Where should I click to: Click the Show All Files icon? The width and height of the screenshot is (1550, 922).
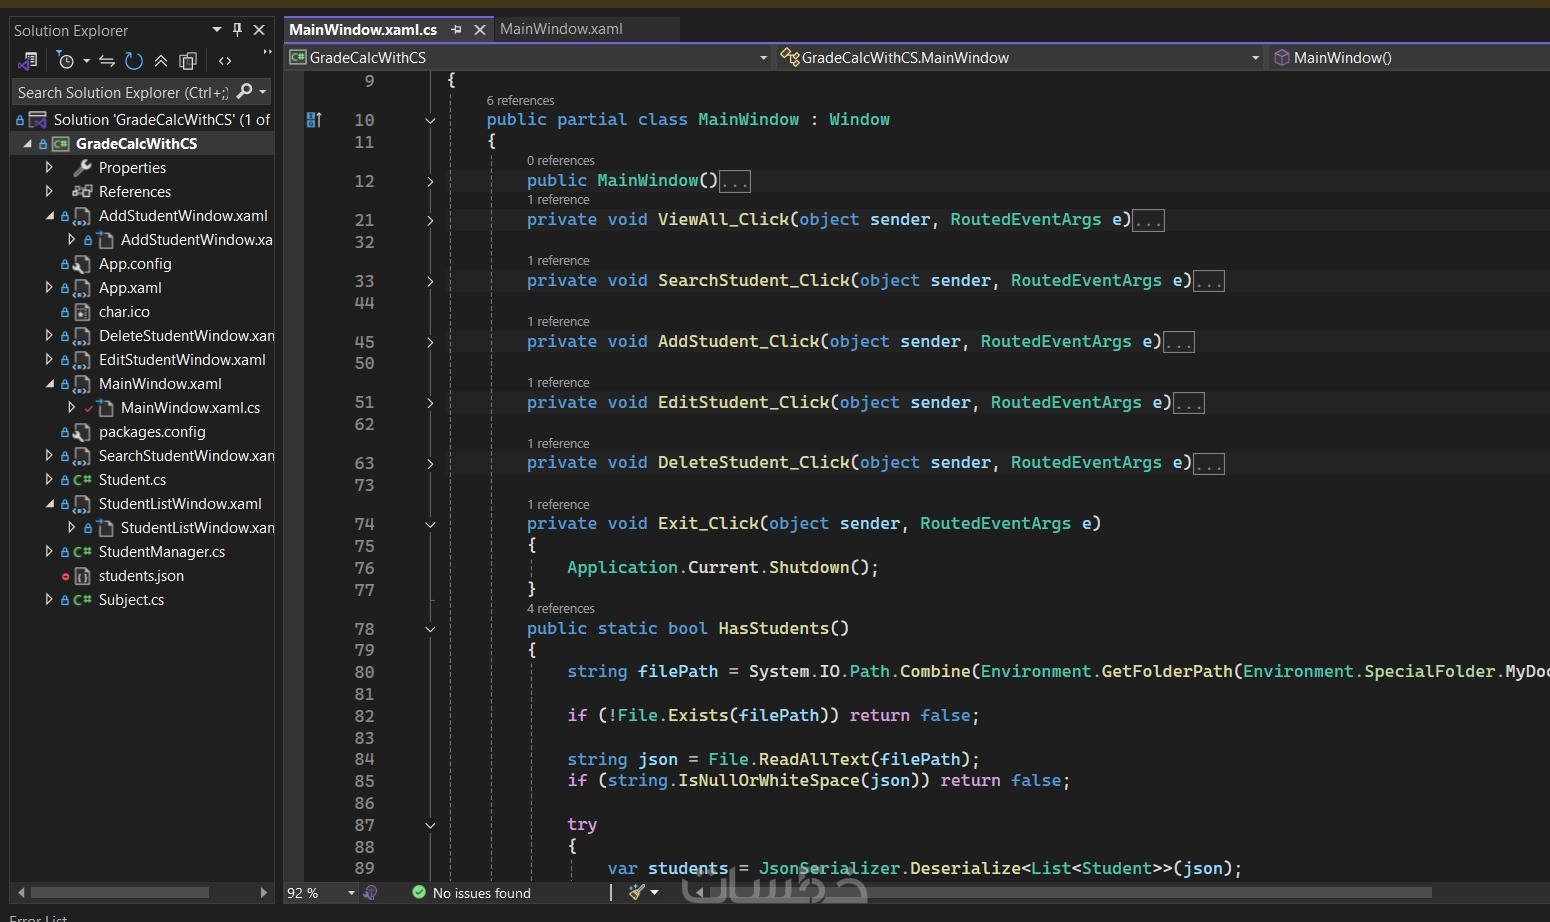click(x=187, y=61)
